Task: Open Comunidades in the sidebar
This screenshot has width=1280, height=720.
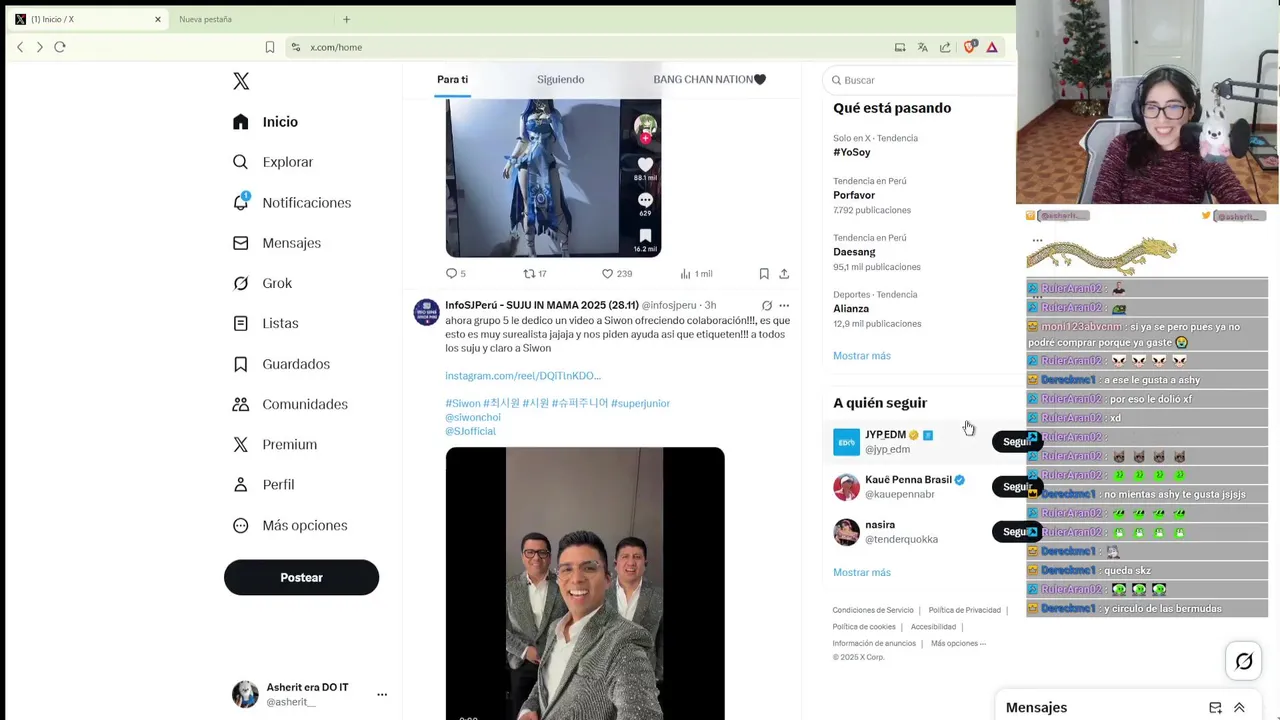Action: [x=290, y=404]
